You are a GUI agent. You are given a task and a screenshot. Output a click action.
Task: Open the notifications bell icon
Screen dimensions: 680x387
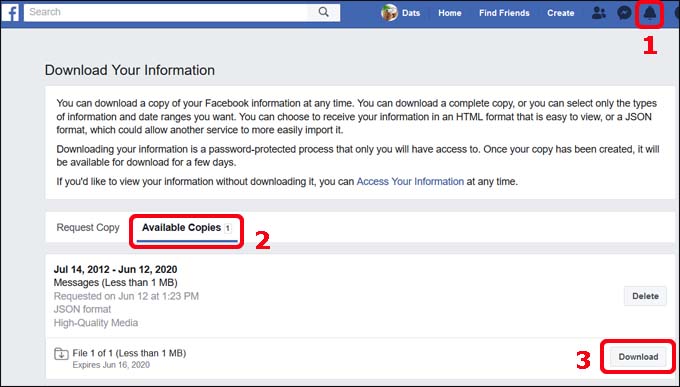[649, 13]
